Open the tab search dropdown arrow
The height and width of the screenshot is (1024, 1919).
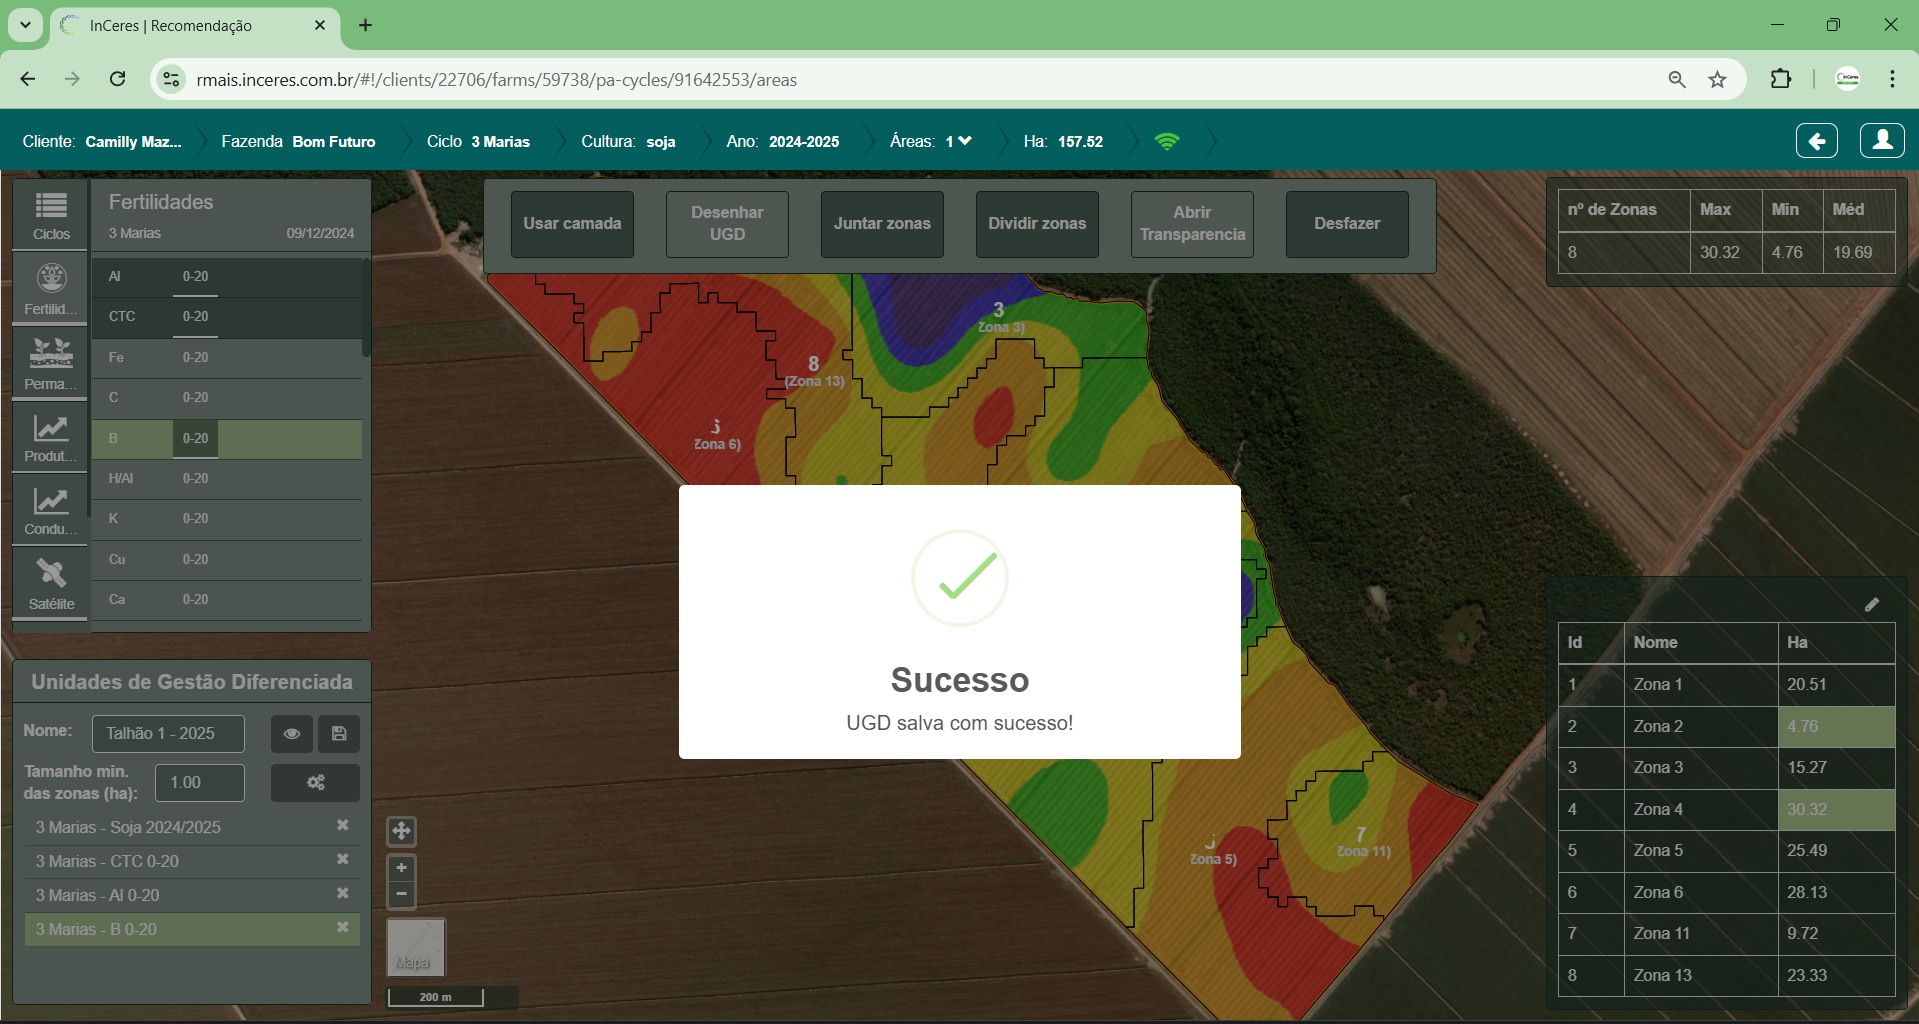pyautogui.click(x=25, y=25)
